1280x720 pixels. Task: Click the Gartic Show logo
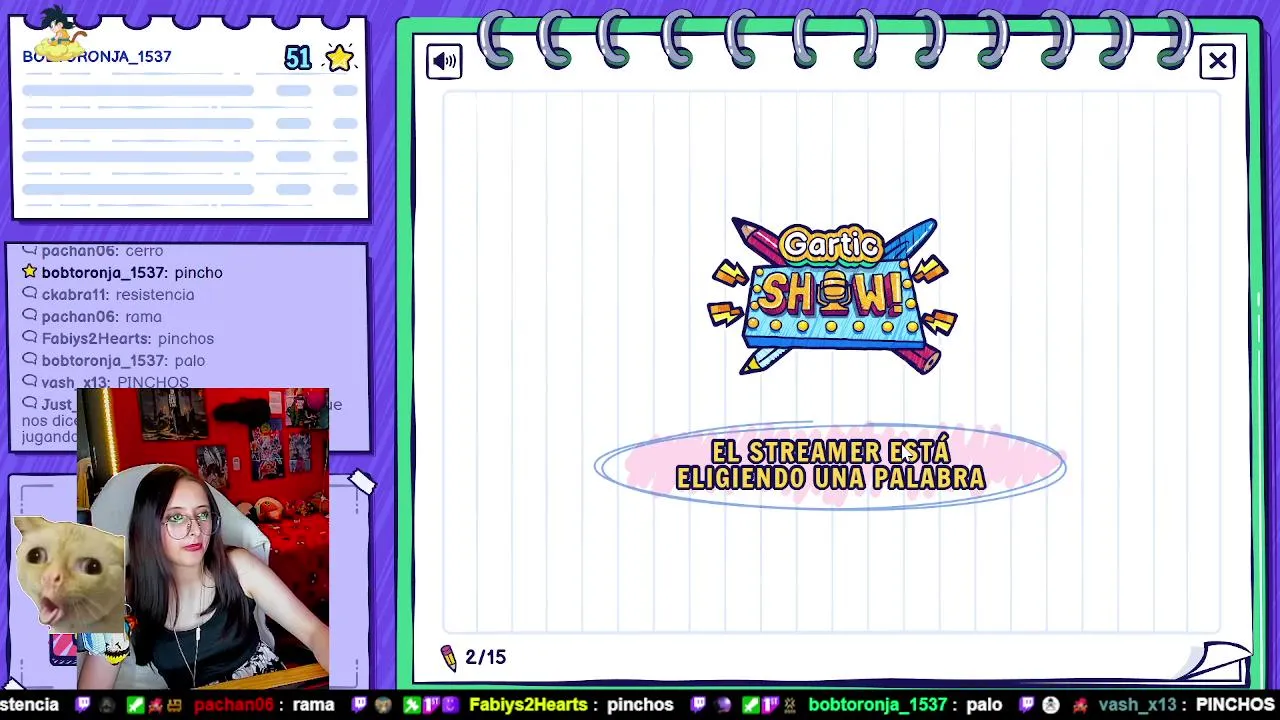pos(832,295)
